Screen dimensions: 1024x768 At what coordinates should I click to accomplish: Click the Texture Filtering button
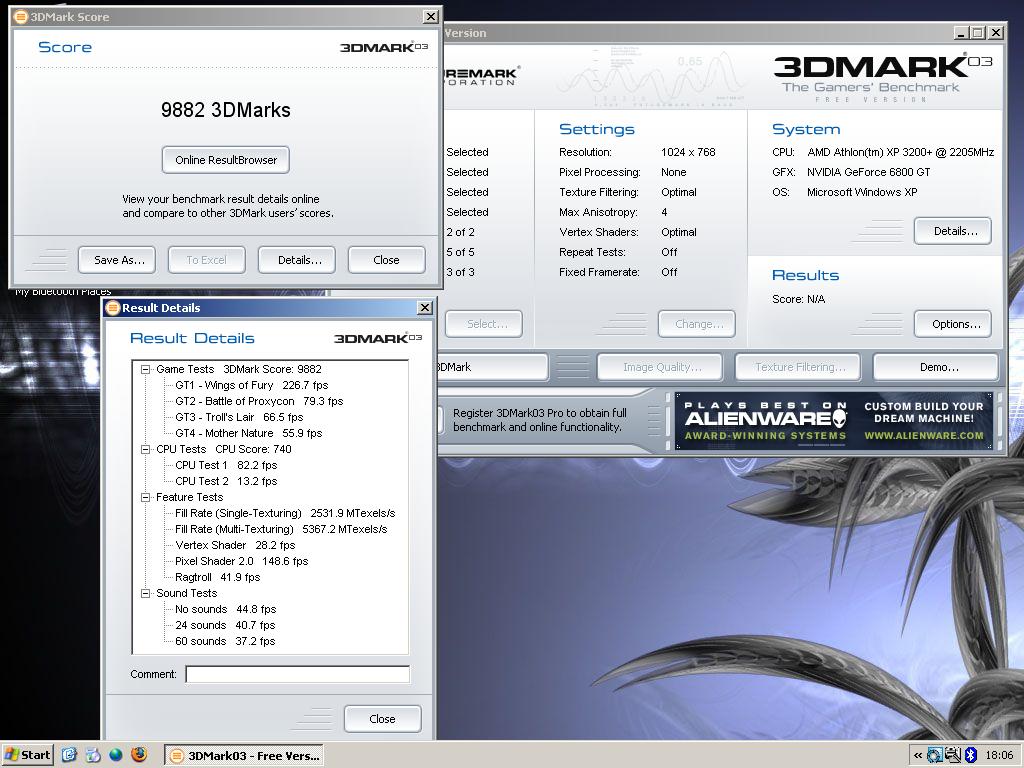(798, 367)
